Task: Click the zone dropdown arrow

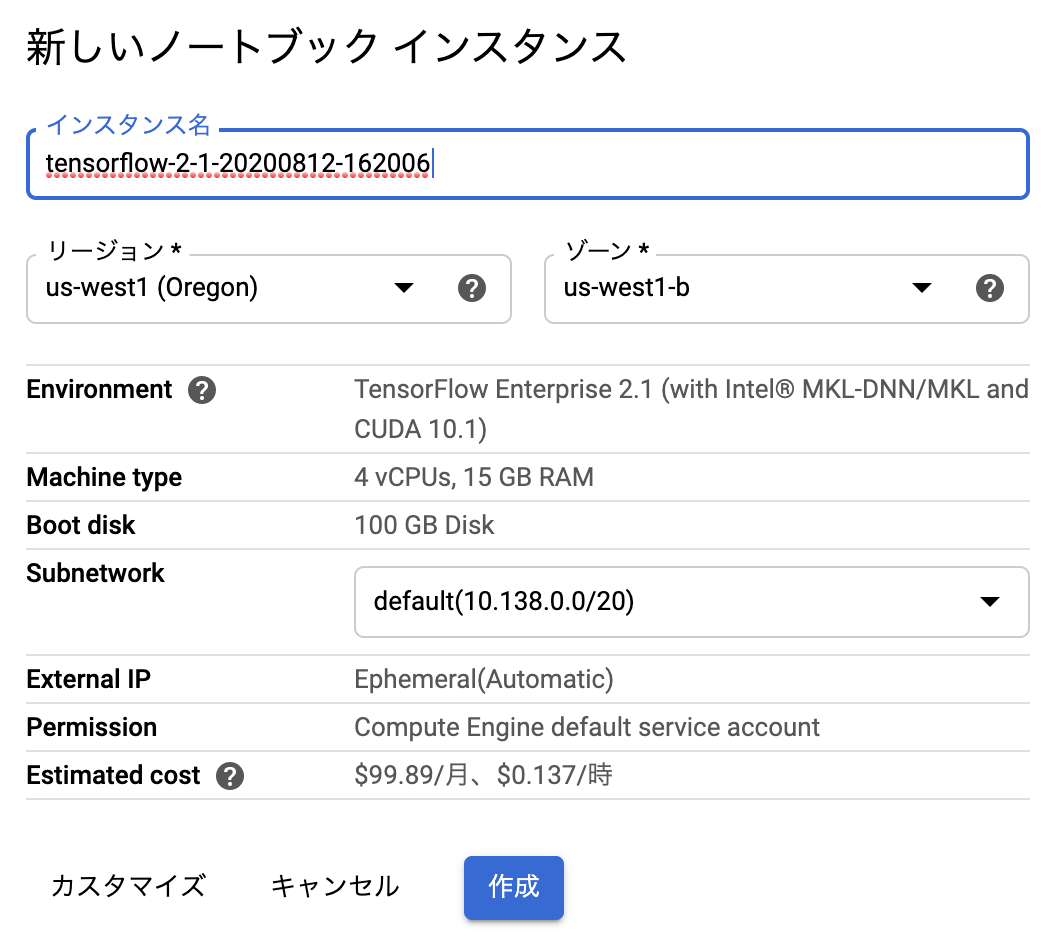Action: tap(921, 289)
